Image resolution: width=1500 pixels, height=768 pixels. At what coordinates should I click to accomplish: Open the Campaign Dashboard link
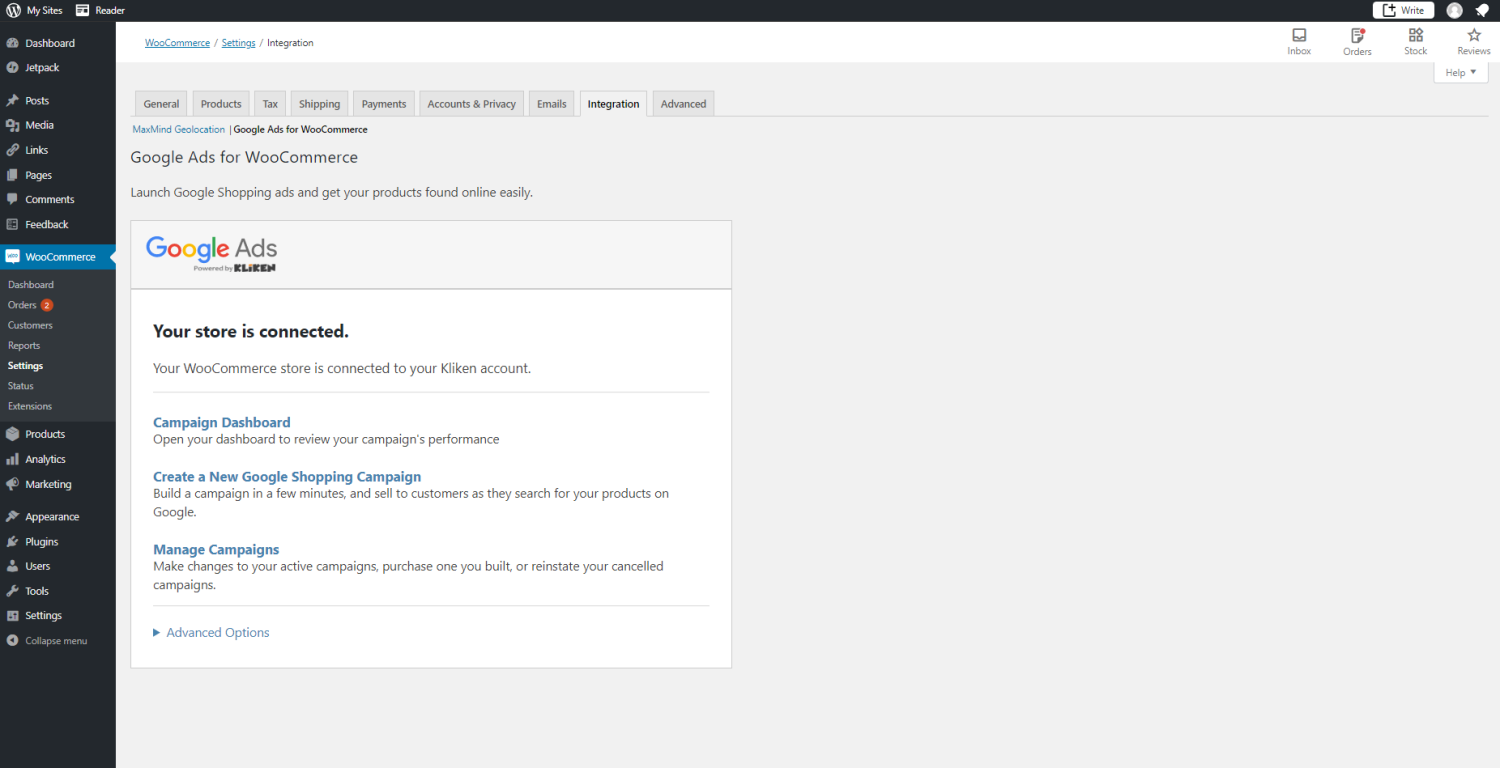(x=221, y=422)
